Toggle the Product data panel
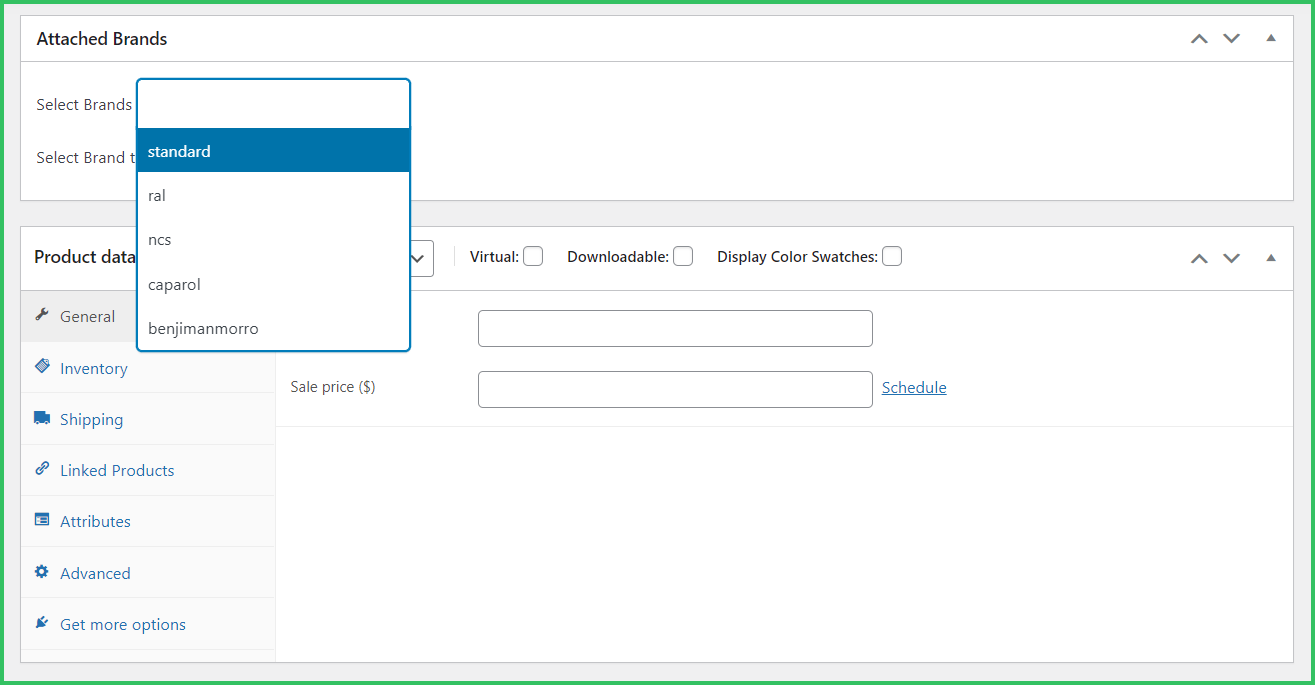 coord(1271,257)
